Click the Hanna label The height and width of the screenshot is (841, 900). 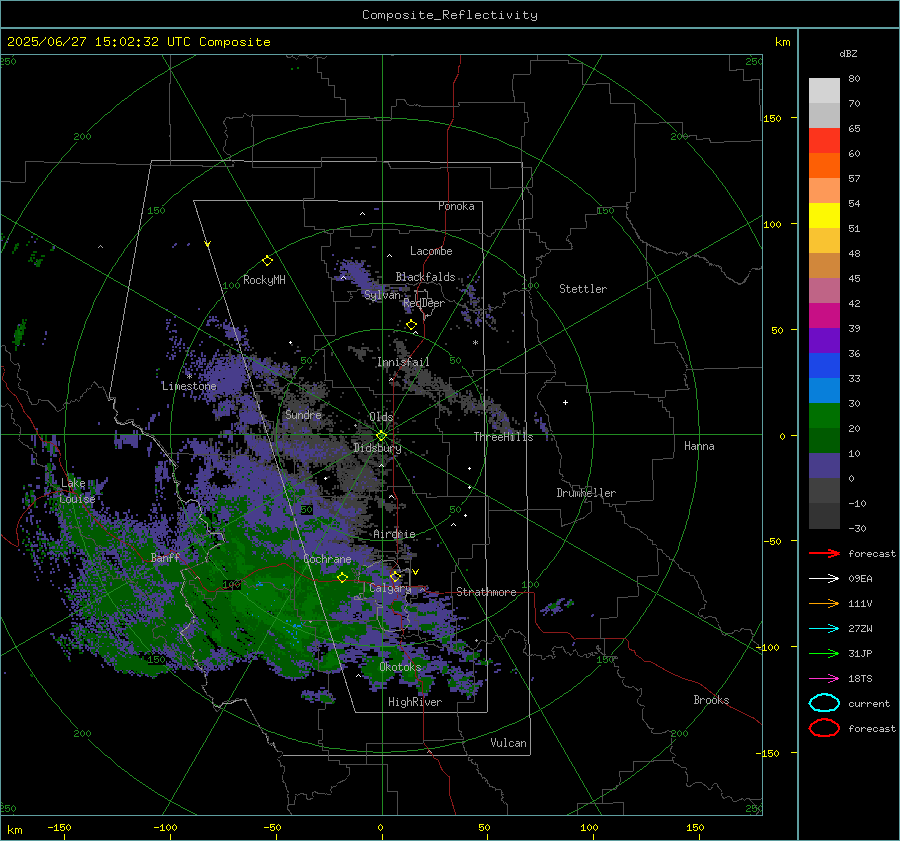699,446
